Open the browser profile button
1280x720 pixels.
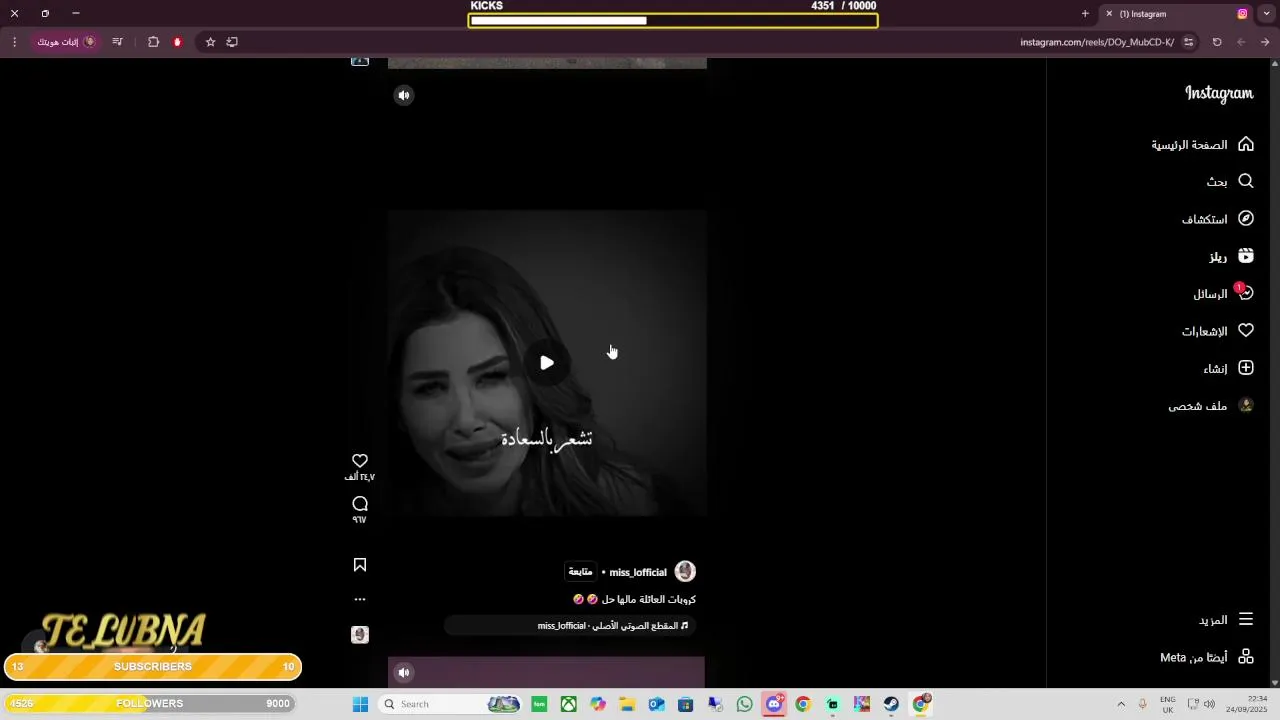66,42
